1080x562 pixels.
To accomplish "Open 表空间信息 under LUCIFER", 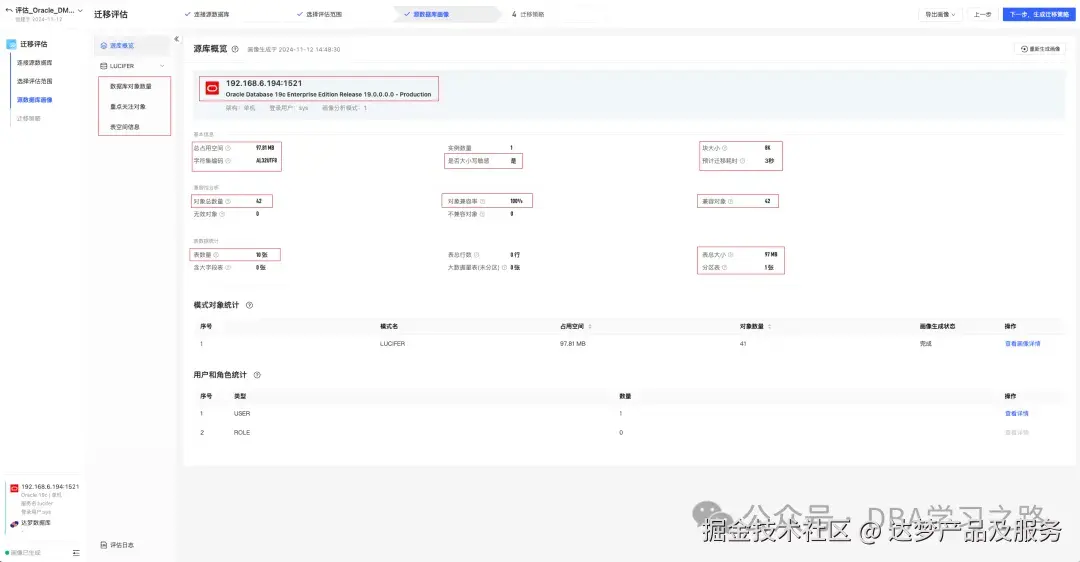I will tap(125, 127).
